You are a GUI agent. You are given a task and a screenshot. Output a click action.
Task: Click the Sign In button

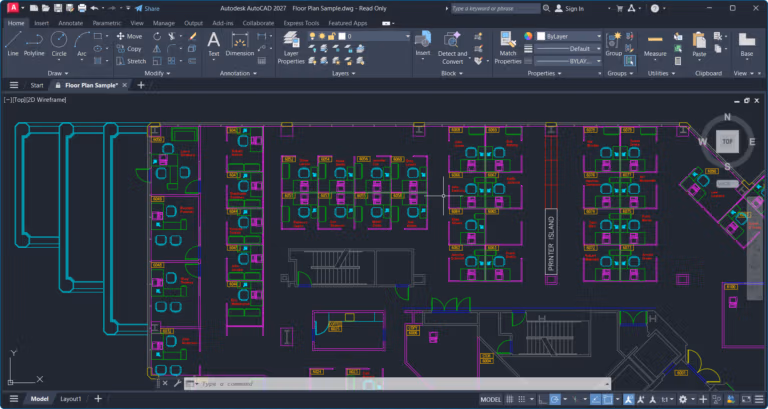pyautogui.click(x=569, y=8)
